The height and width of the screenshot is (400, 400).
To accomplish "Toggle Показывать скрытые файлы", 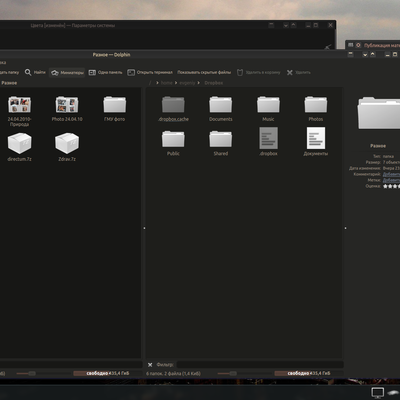I will point(204,72).
